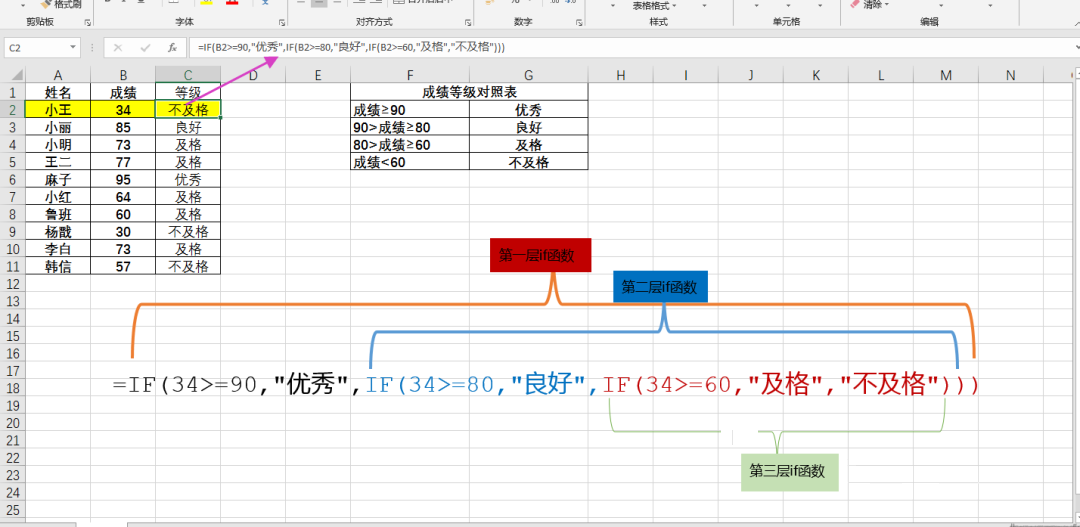Select row 25 header

click(13, 510)
